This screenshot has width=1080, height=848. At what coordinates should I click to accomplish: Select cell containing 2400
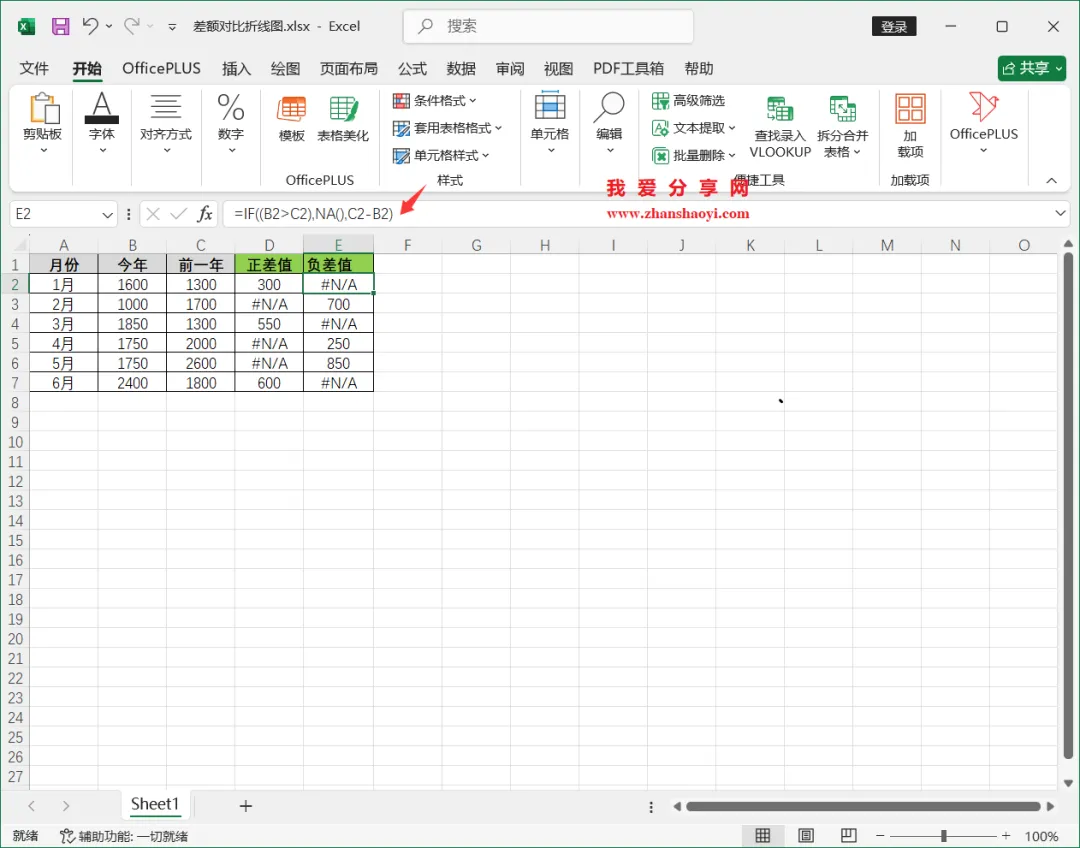click(x=132, y=383)
